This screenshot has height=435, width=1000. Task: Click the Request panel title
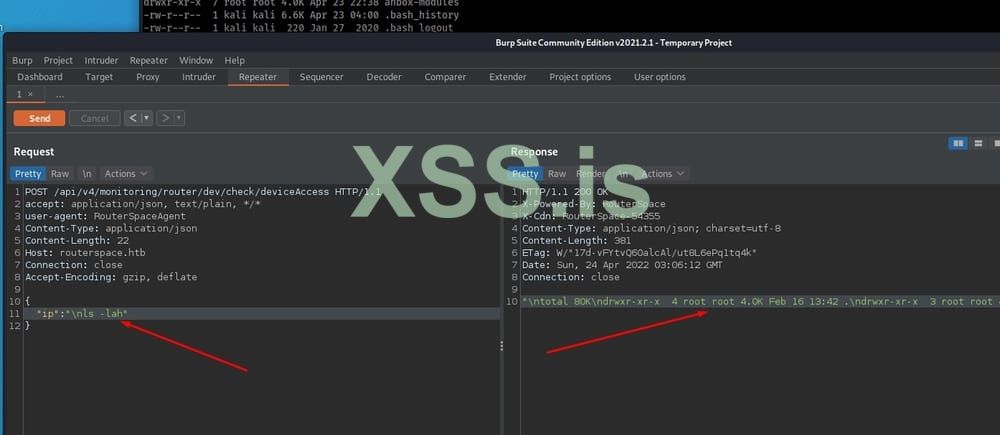coord(34,152)
